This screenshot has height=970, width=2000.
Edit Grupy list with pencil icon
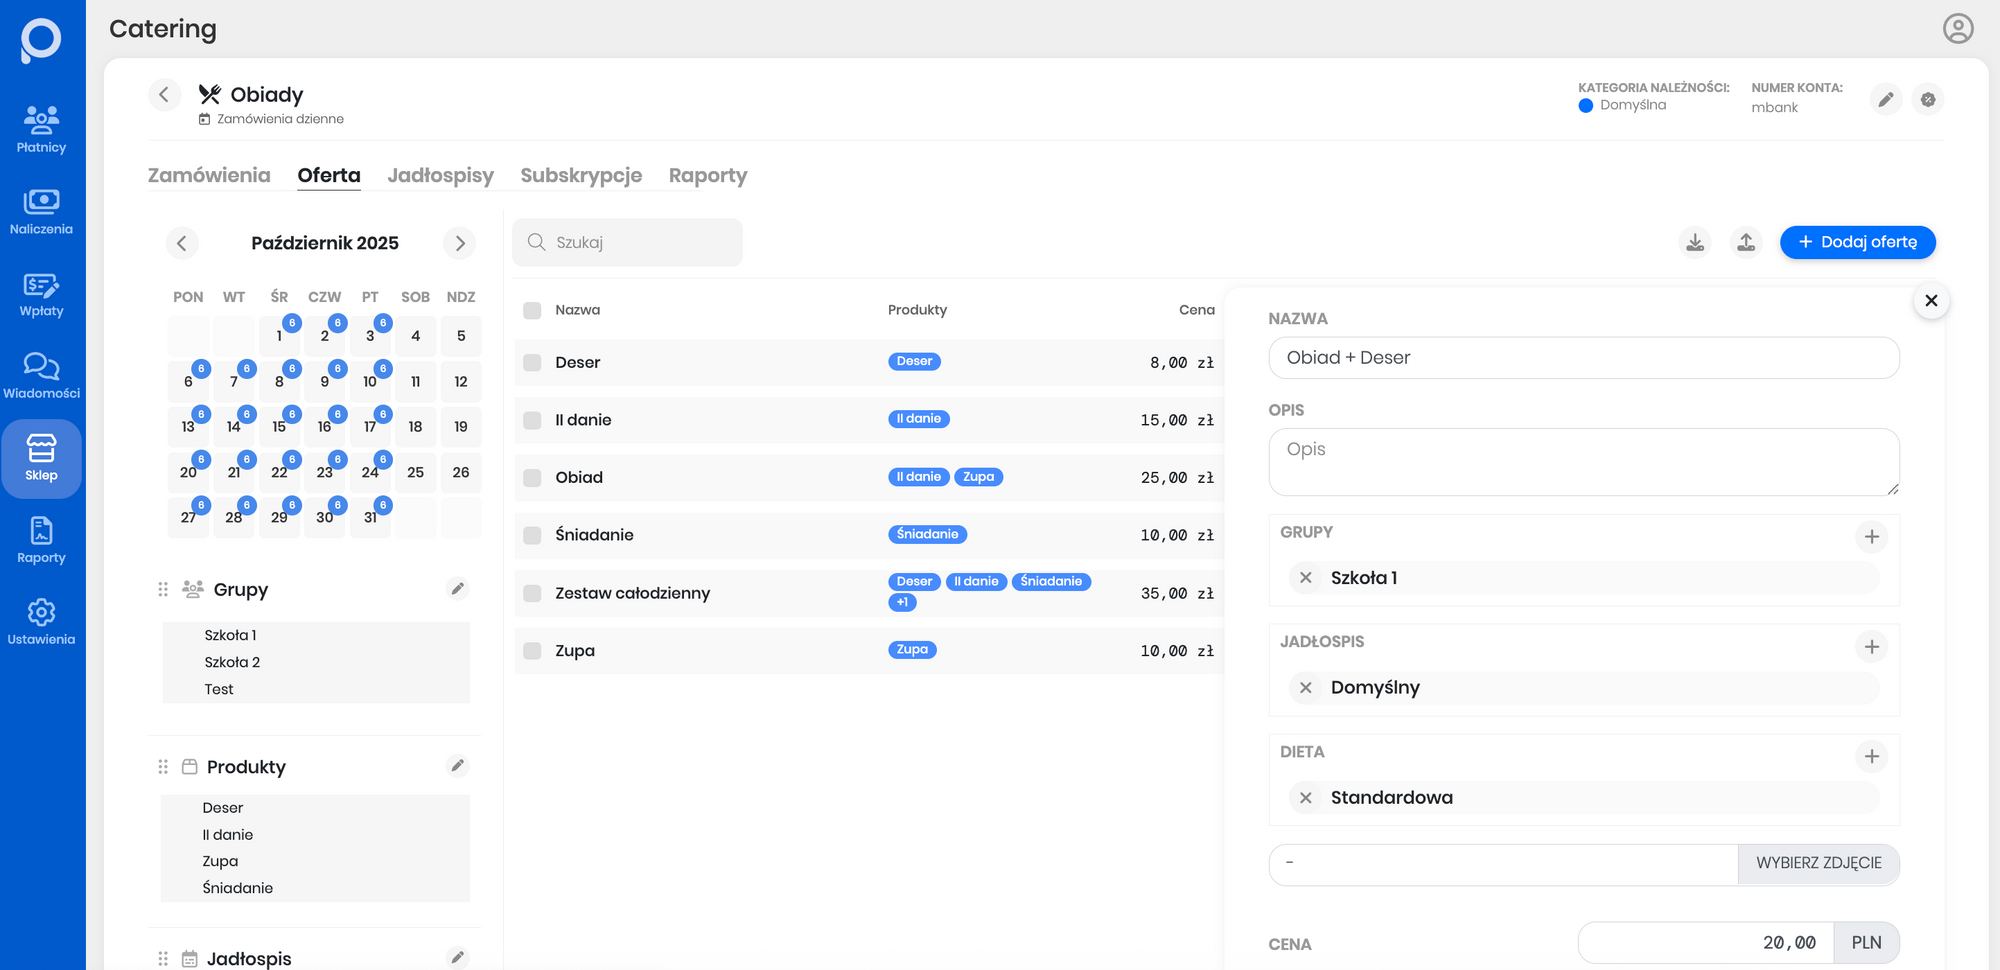pyautogui.click(x=457, y=589)
